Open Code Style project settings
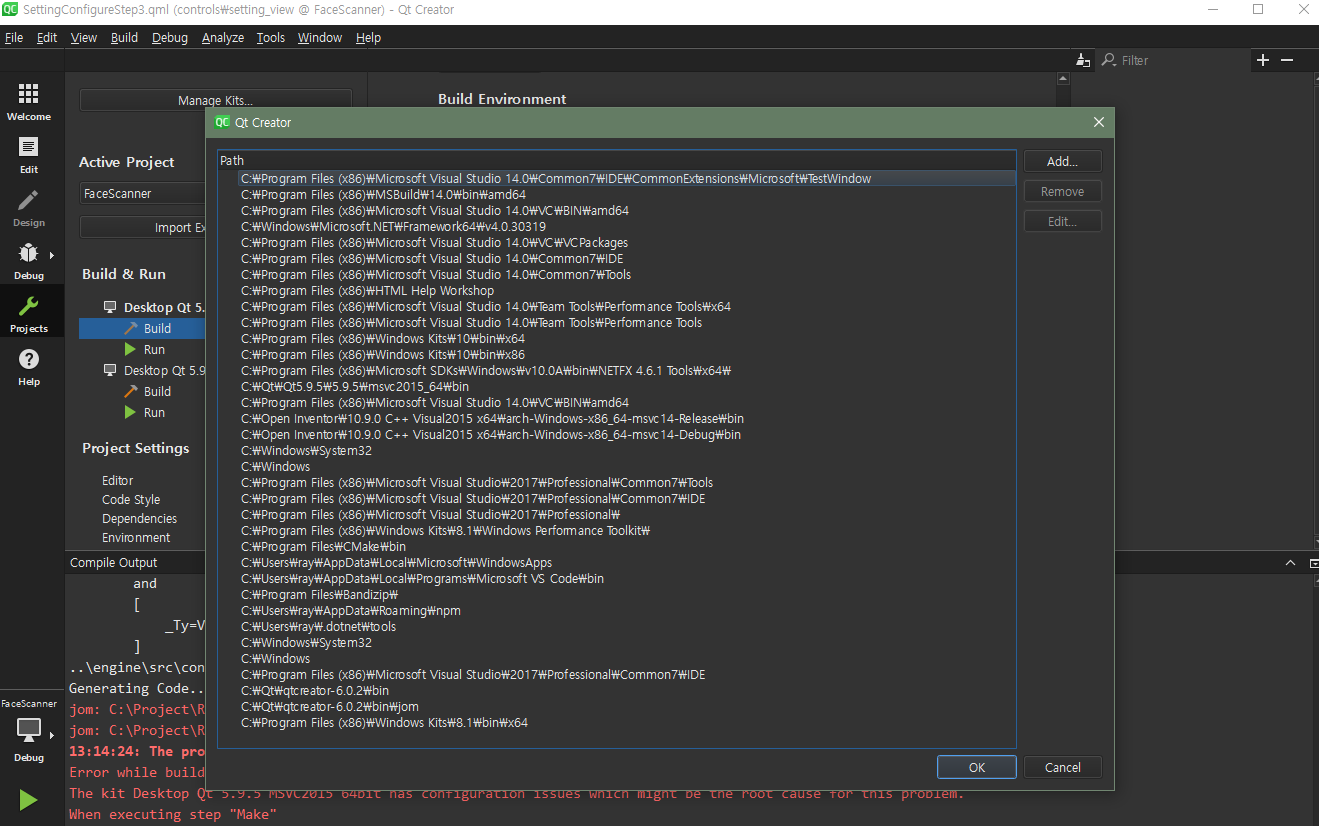Viewport: 1319px width, 826px height. tap(131, 499)
